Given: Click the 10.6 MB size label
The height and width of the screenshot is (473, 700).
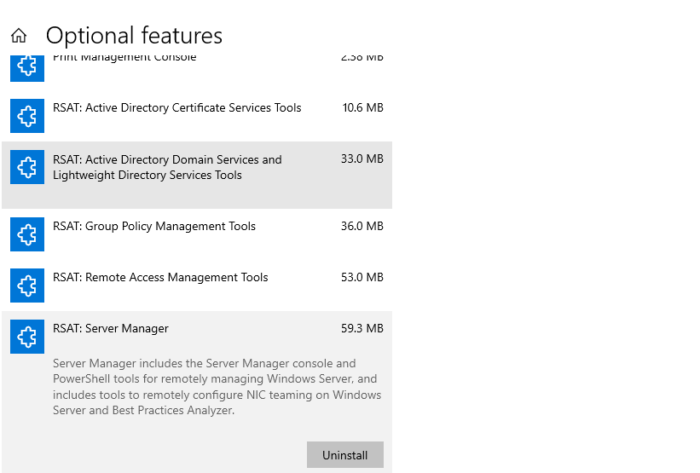Looking at the screenshot, I should (362, 108).
